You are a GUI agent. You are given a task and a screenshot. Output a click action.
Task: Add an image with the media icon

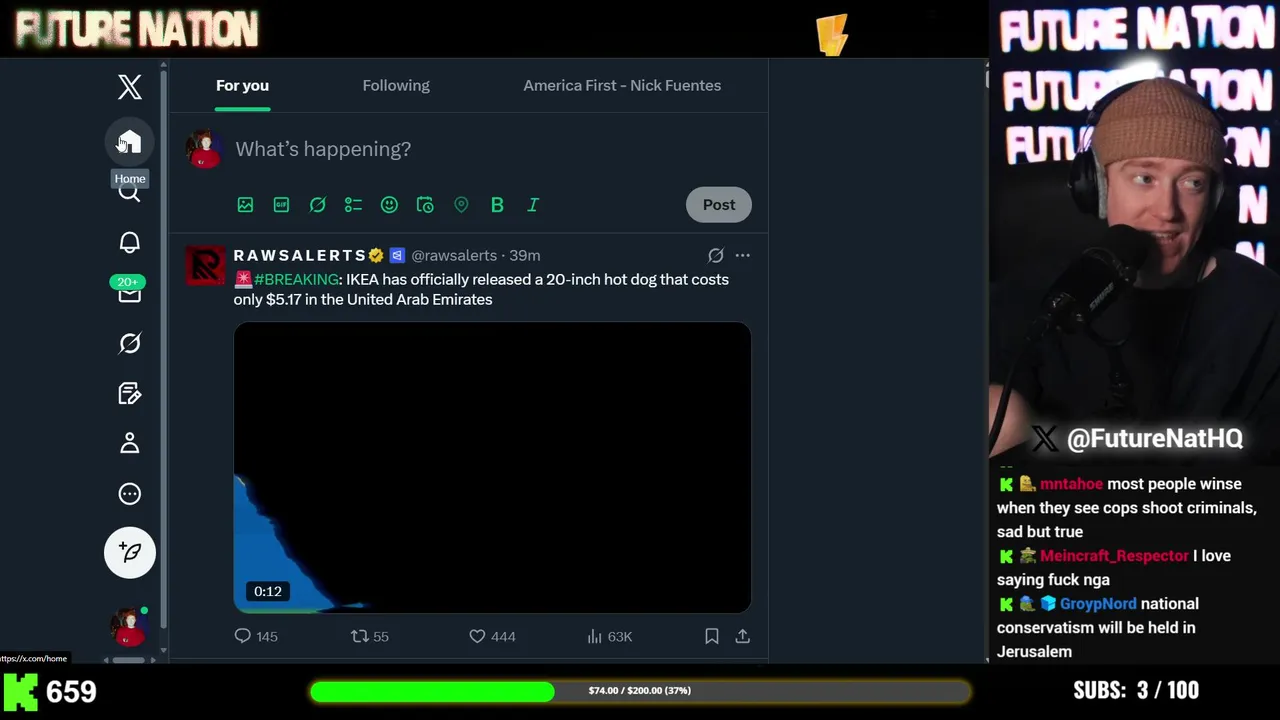pyautogui.click(x=245, y=205)
